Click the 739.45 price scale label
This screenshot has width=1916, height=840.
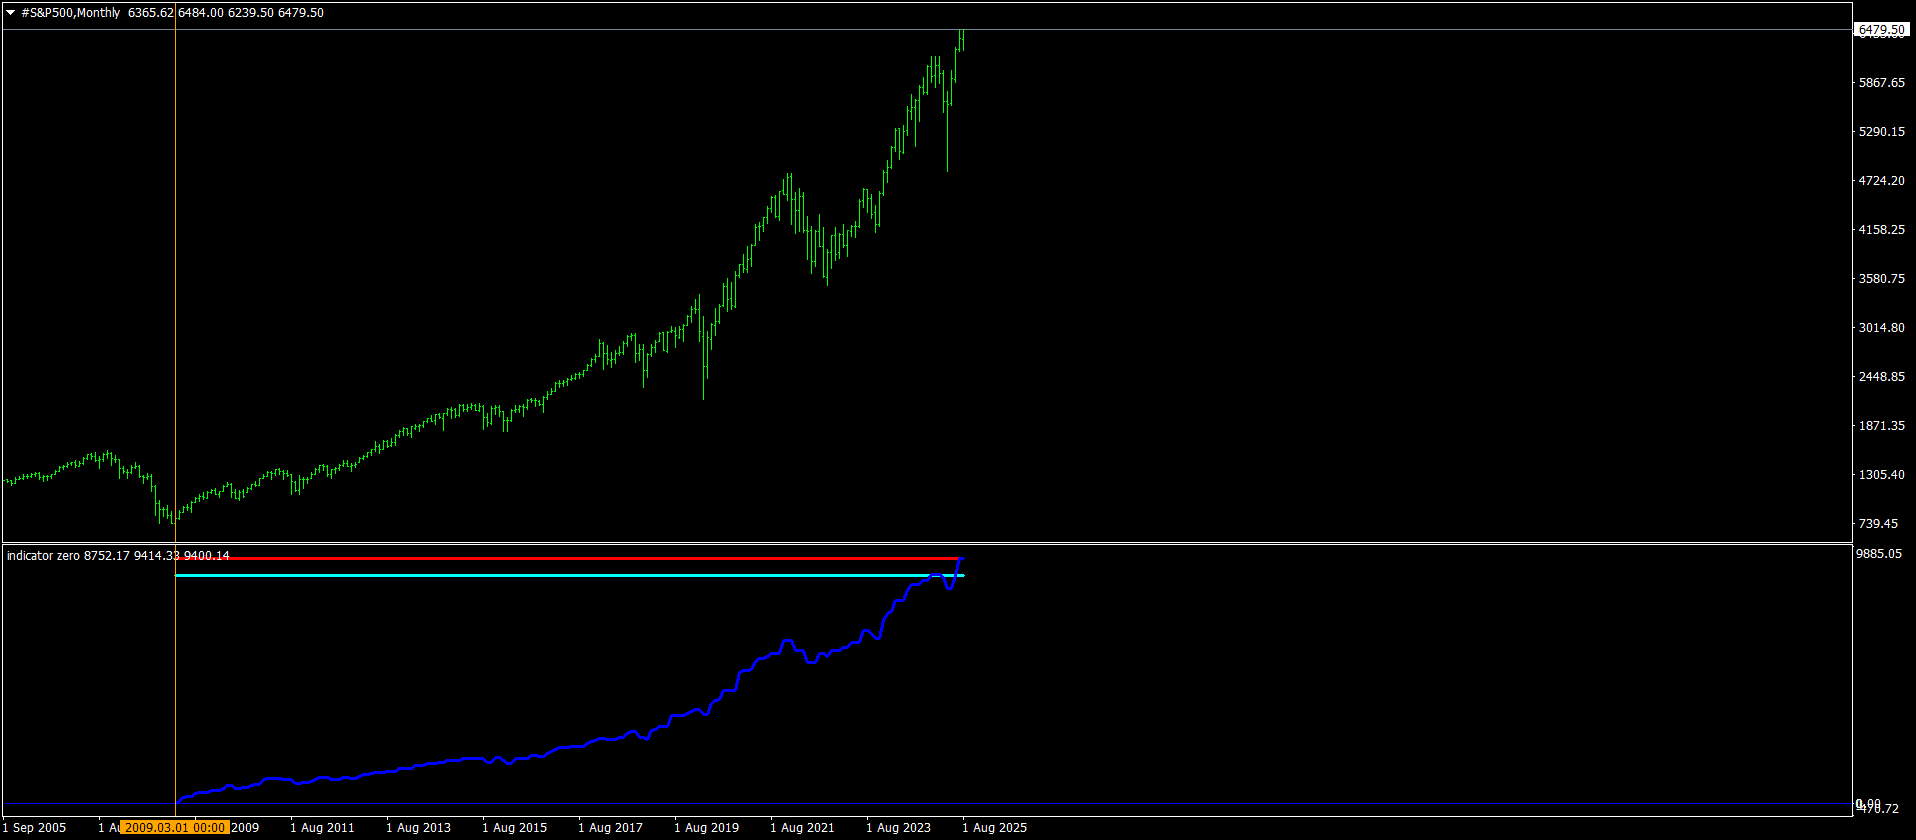[x=1881, y=524]
